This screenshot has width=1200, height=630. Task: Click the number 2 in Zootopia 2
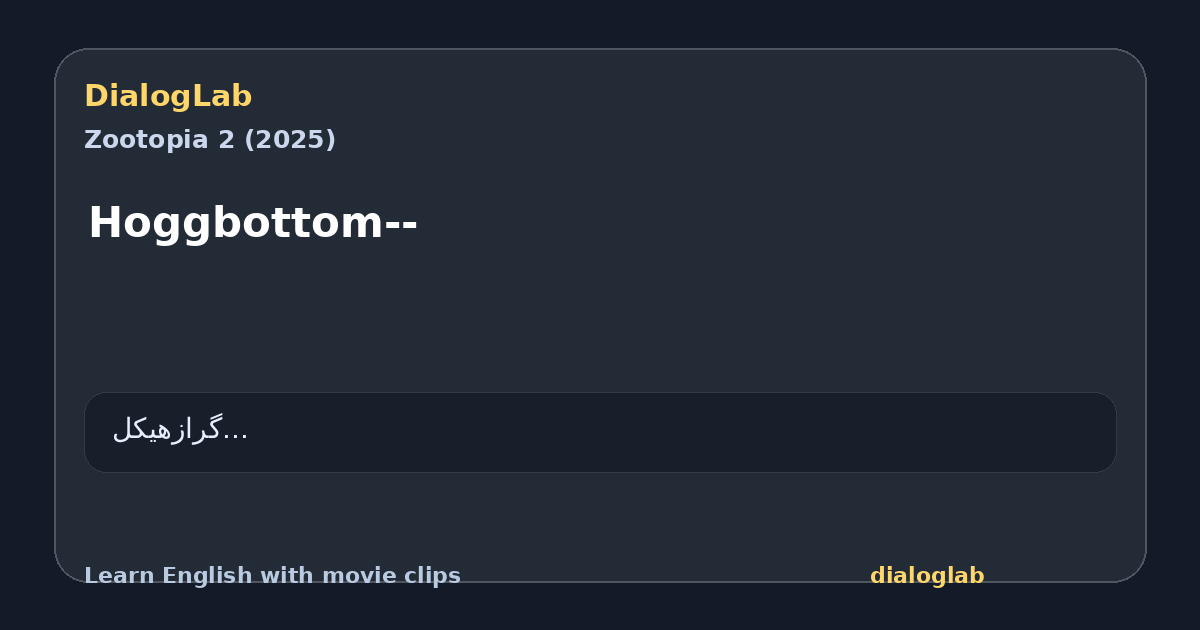coord(225,140)
